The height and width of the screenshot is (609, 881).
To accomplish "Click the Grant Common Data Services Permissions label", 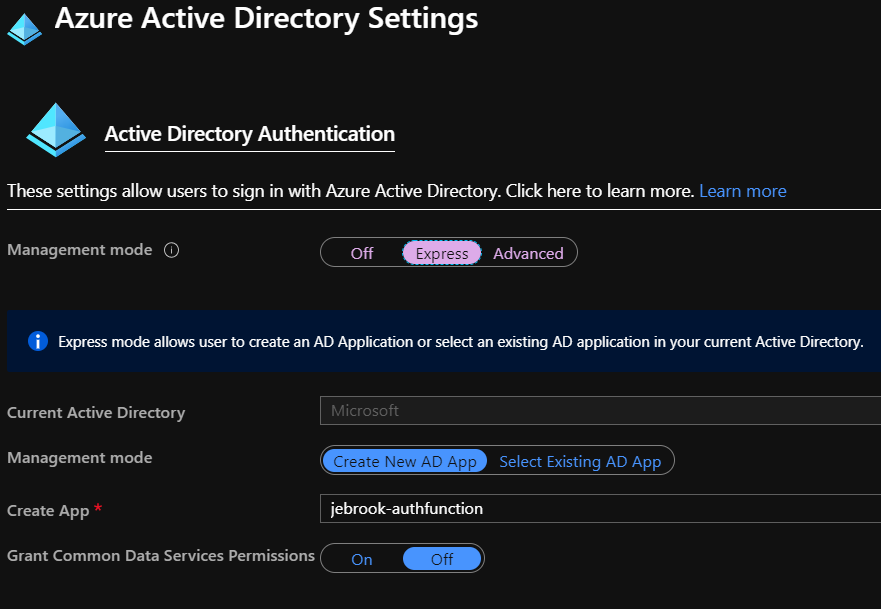I will click(161, 555).
